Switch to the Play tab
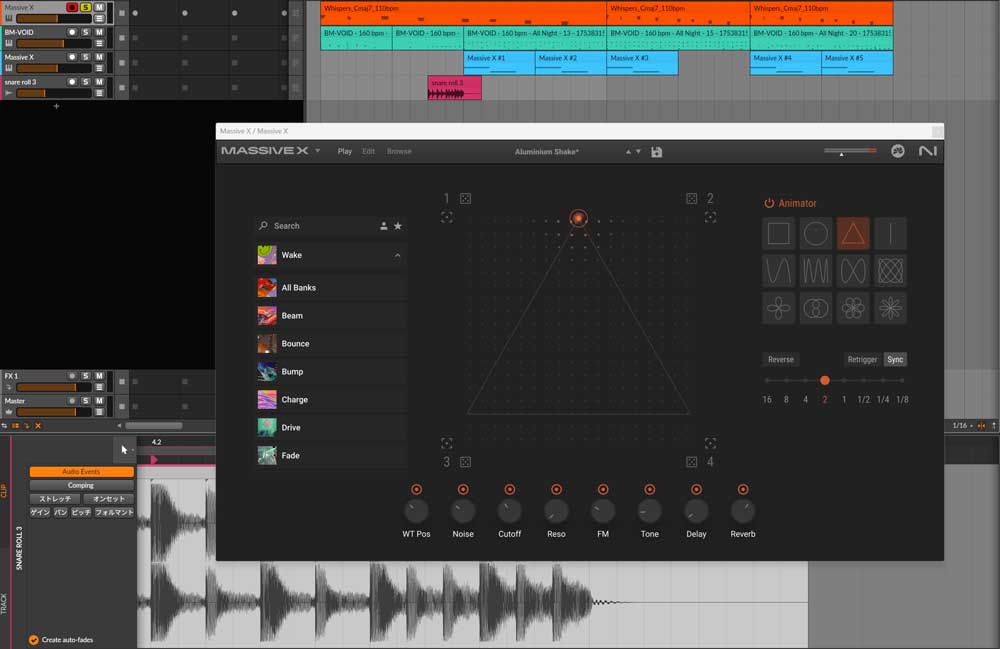Viewport: 1000px width, 649px height. point(344,151)
